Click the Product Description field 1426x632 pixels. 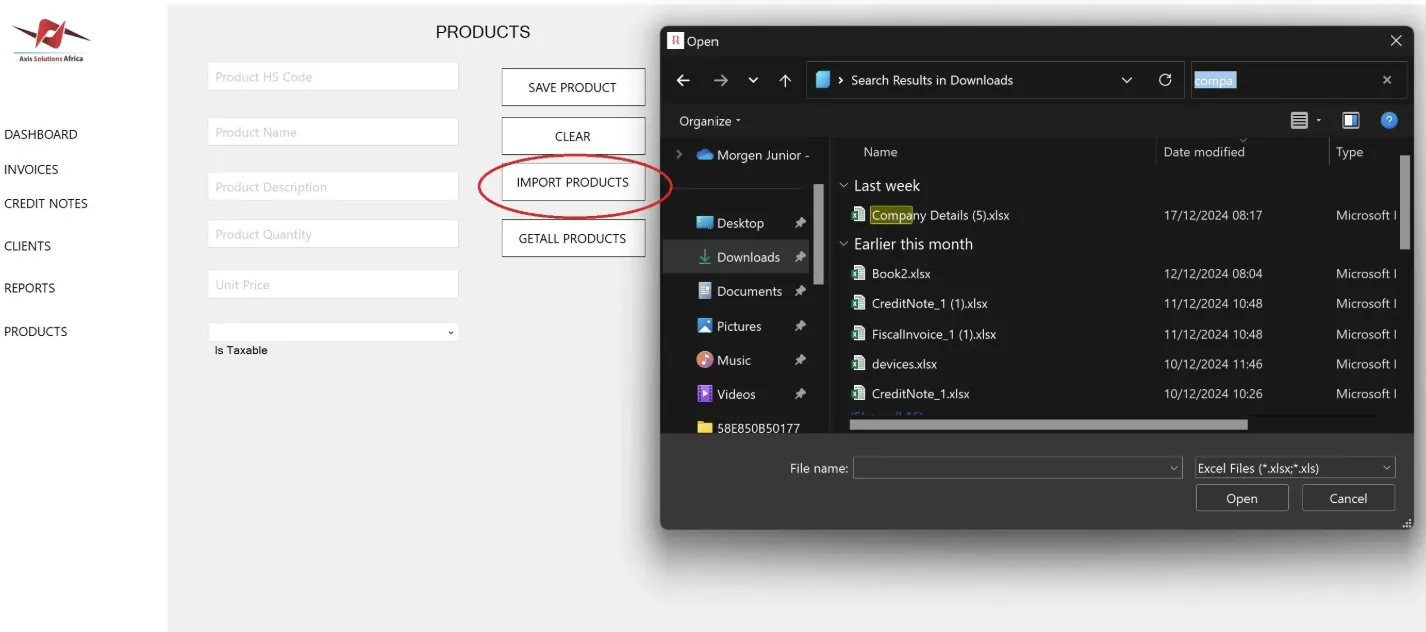(x=333, y=187)
